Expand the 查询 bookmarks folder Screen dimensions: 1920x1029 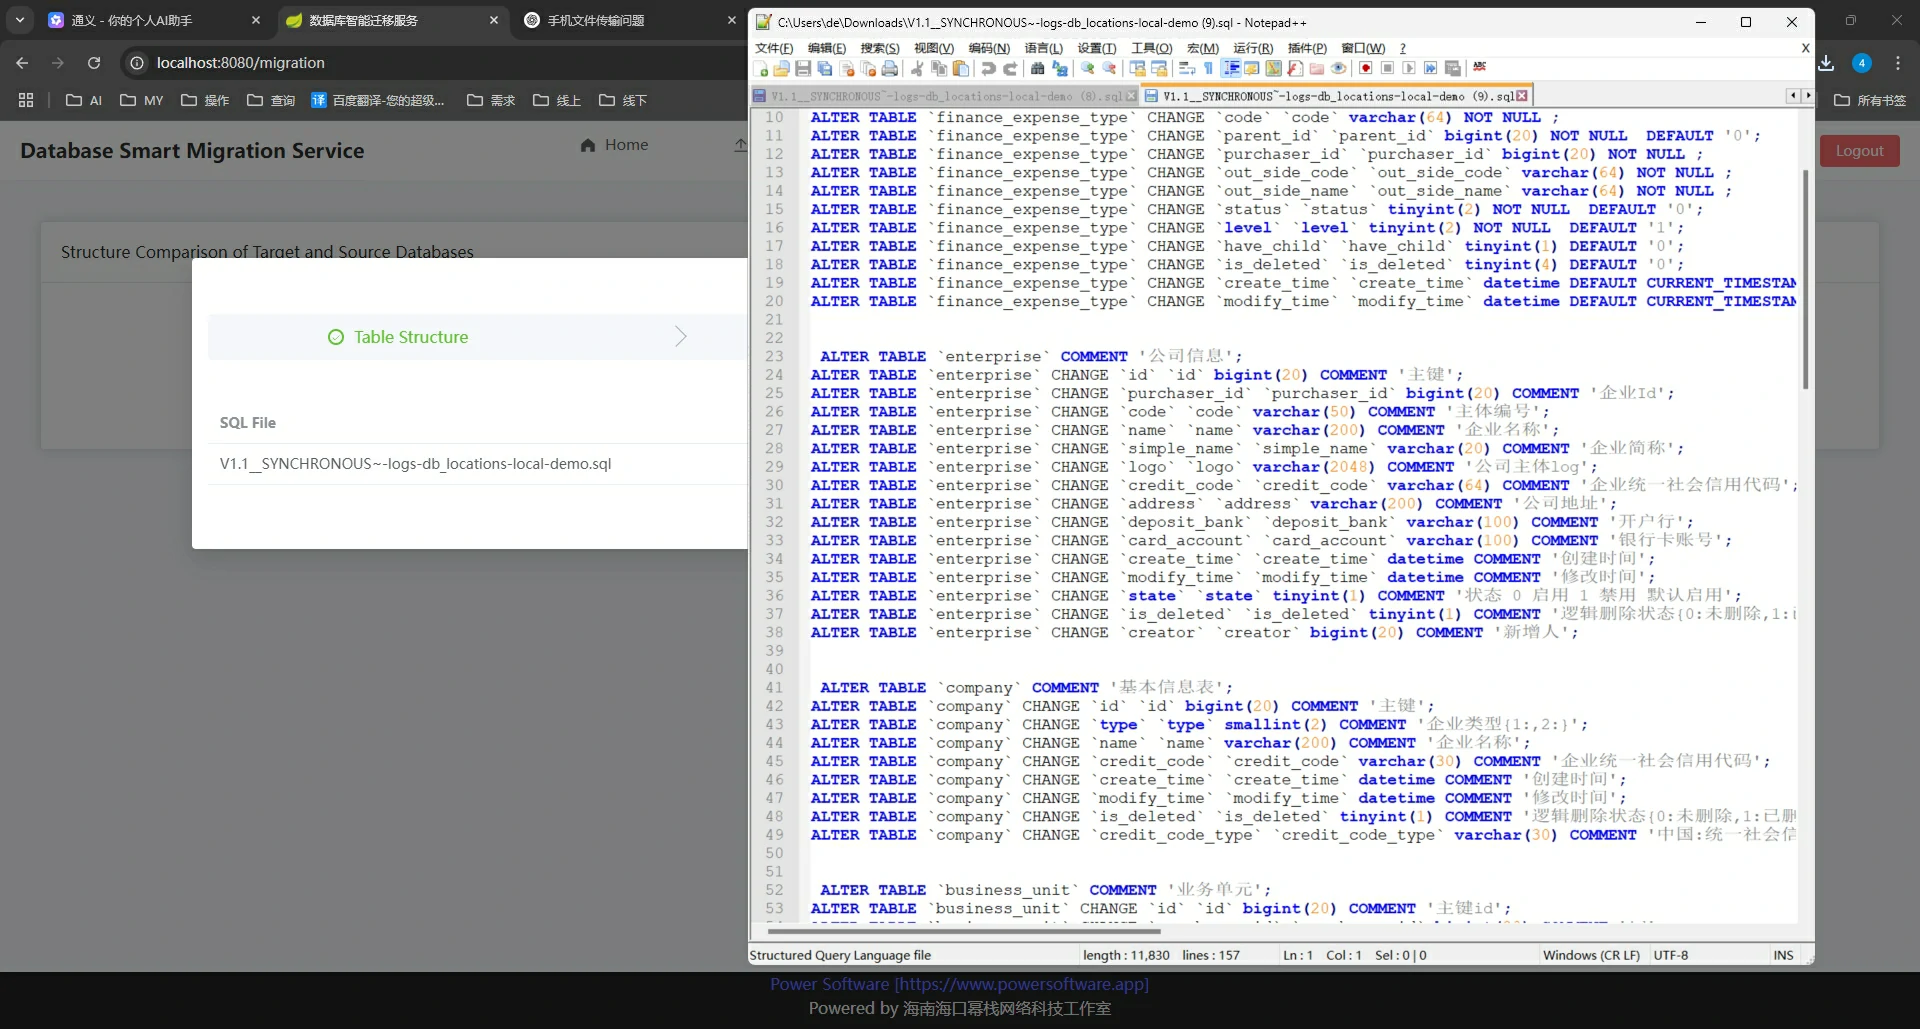tap(271, 100)
